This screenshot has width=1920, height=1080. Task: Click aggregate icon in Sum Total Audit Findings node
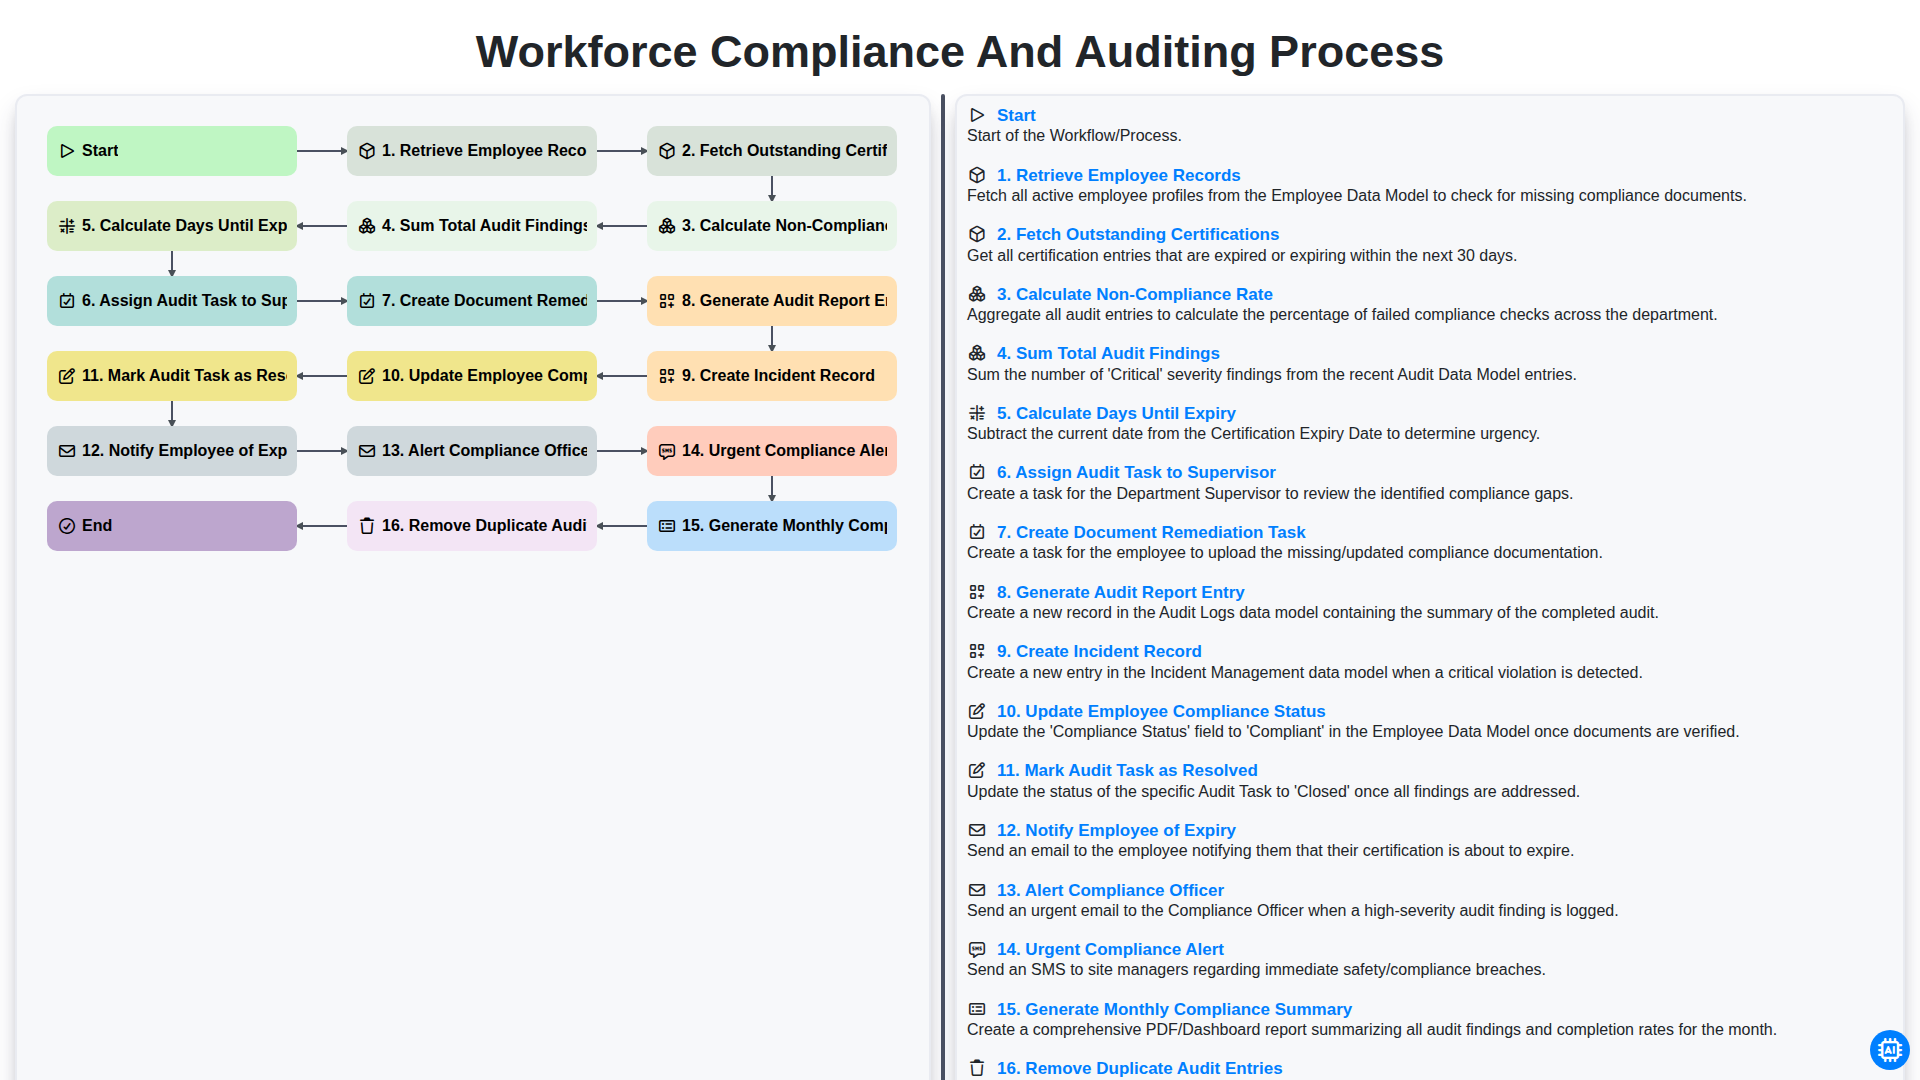367,226
